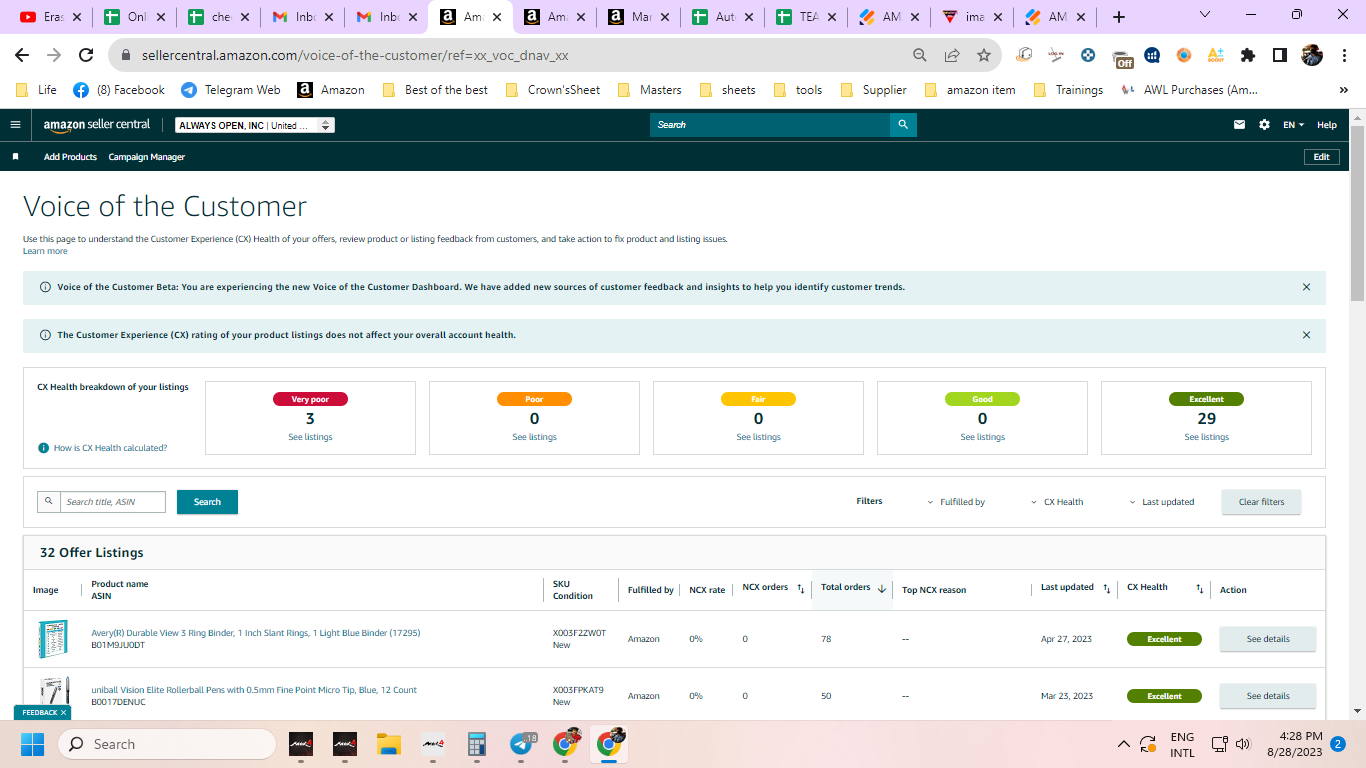1366x768 pixels.
Task: Click the Avery binder product thumbnail
Action: click(52, 639)
